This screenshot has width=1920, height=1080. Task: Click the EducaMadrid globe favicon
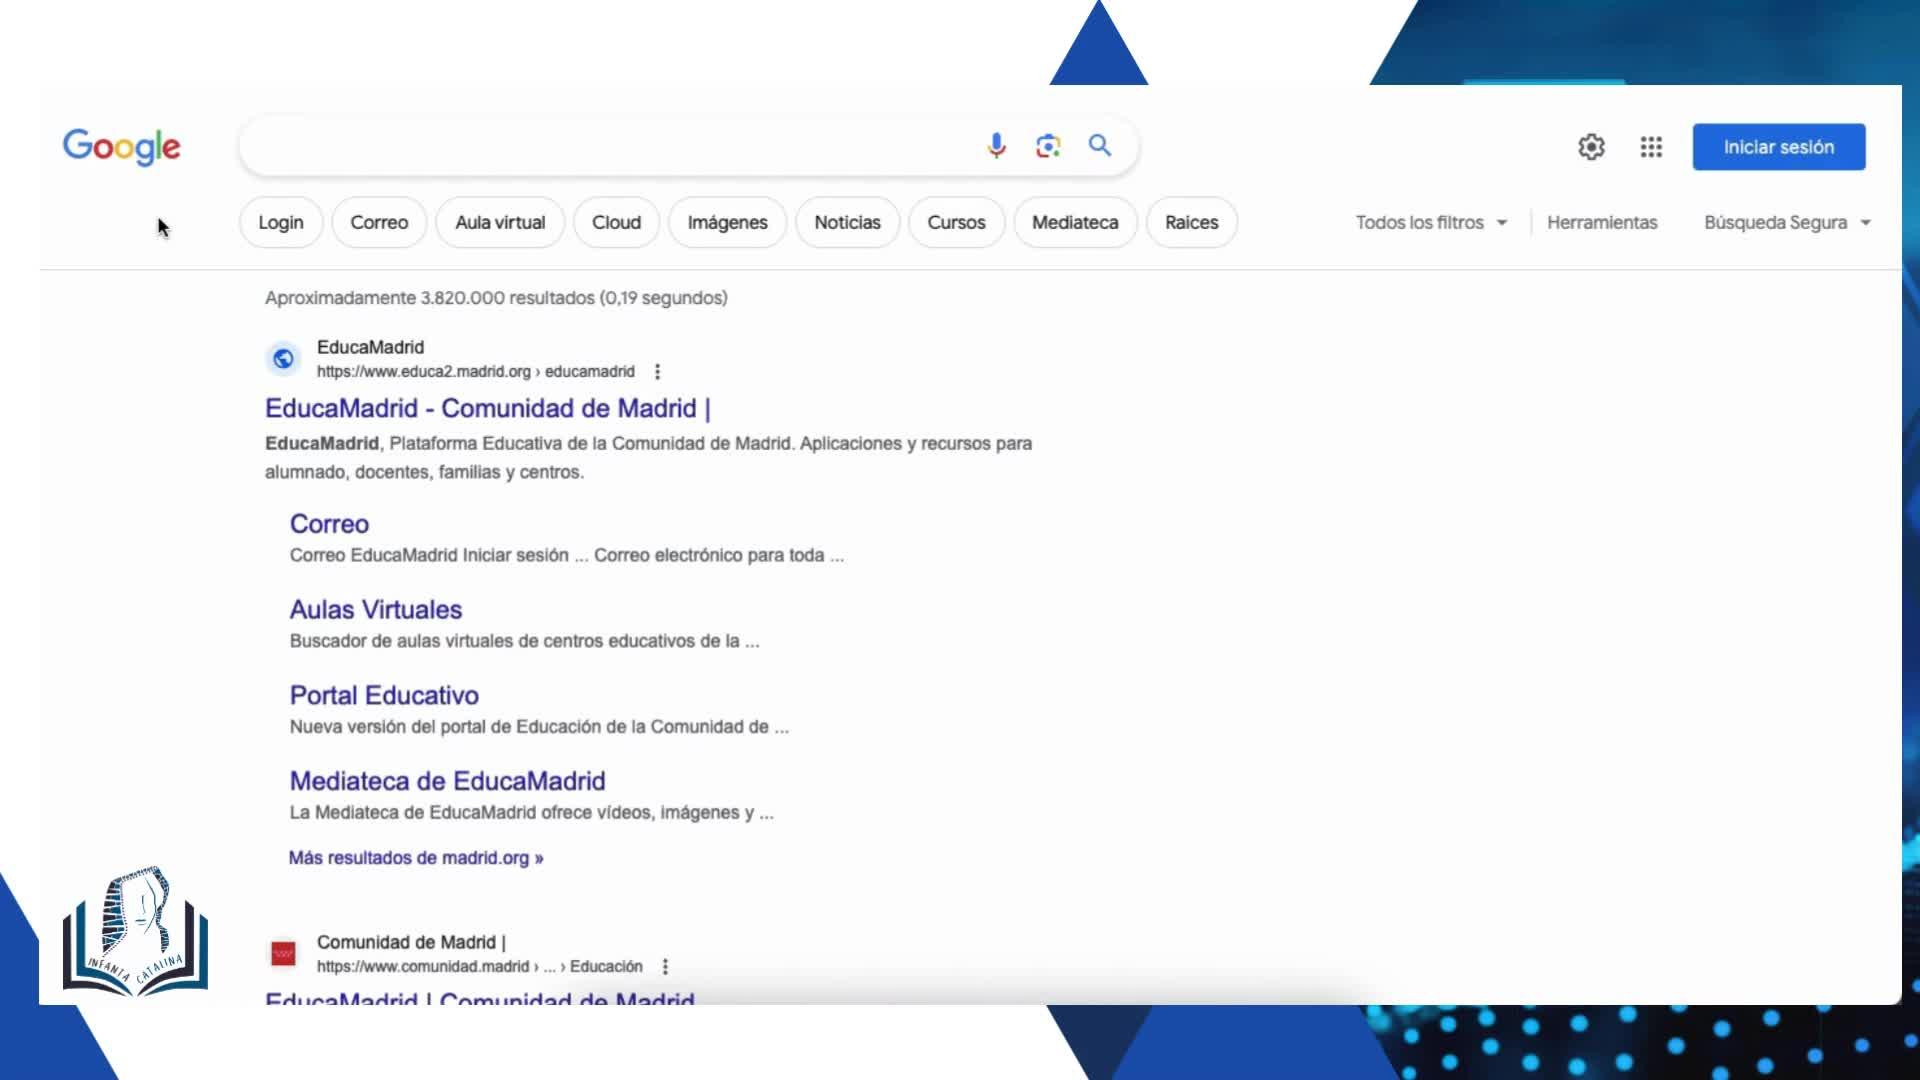283,359
